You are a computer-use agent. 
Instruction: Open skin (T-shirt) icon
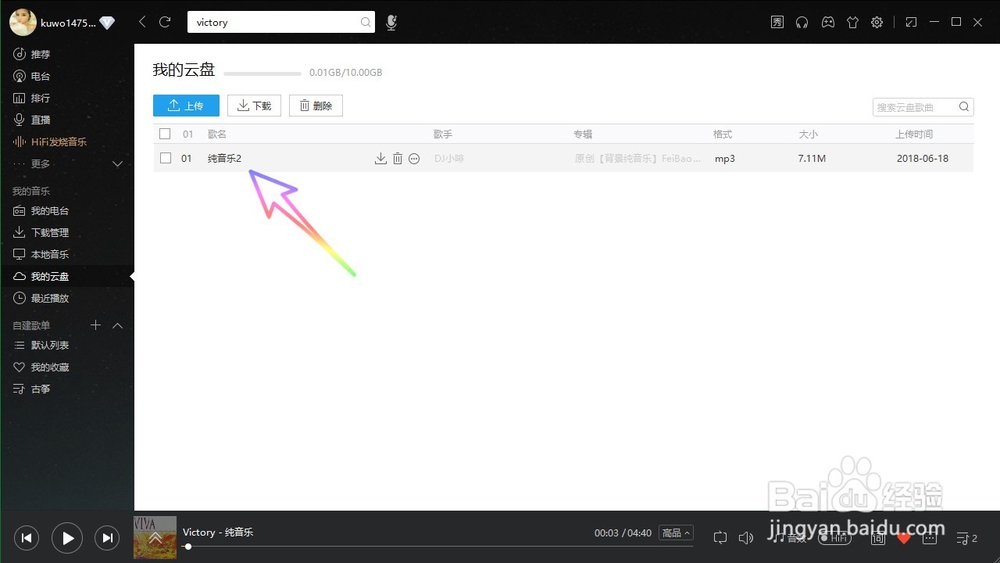[853, 22]
